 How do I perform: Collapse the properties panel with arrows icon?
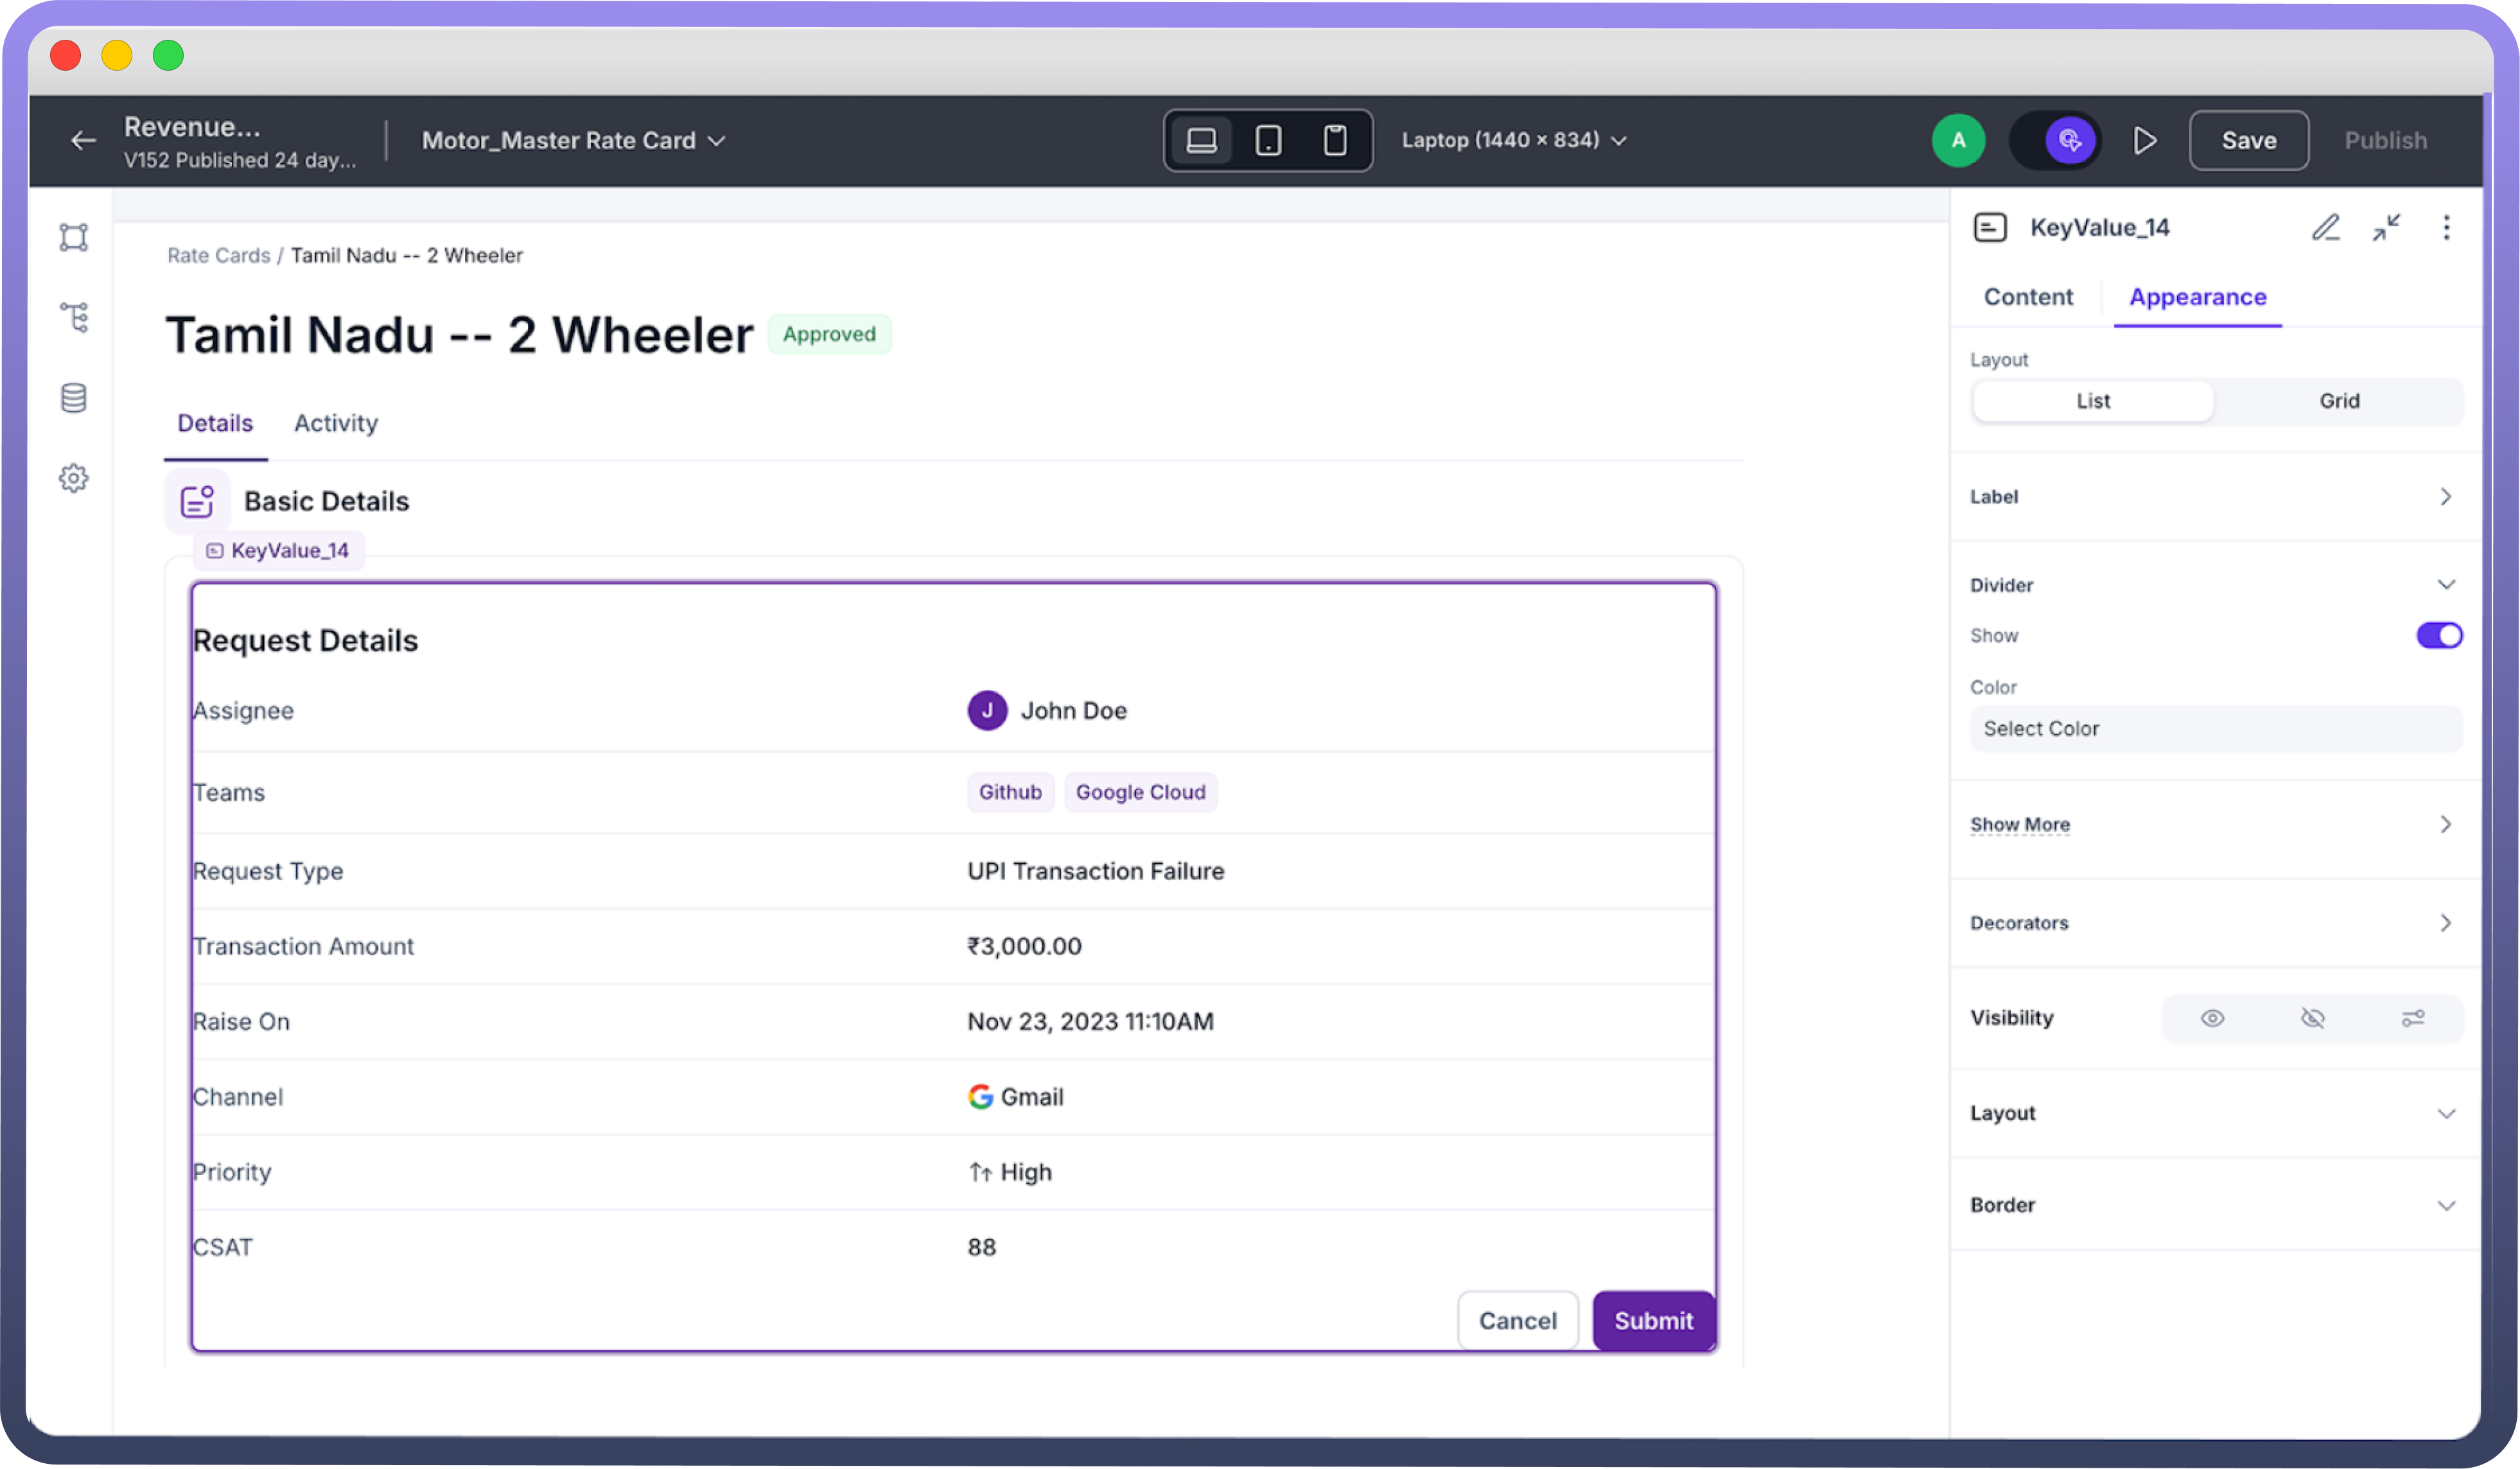(2386, 228)
